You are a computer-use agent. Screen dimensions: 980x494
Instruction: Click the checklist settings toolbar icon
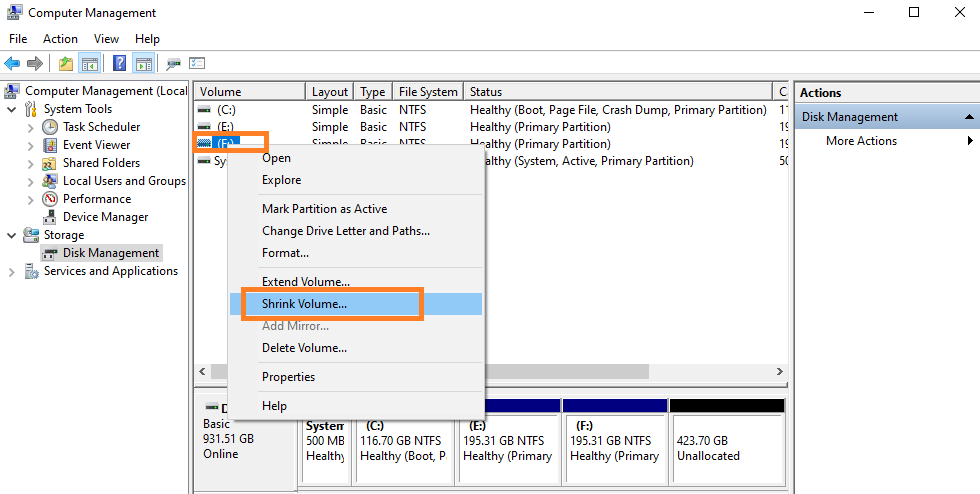tap(197, 63)
